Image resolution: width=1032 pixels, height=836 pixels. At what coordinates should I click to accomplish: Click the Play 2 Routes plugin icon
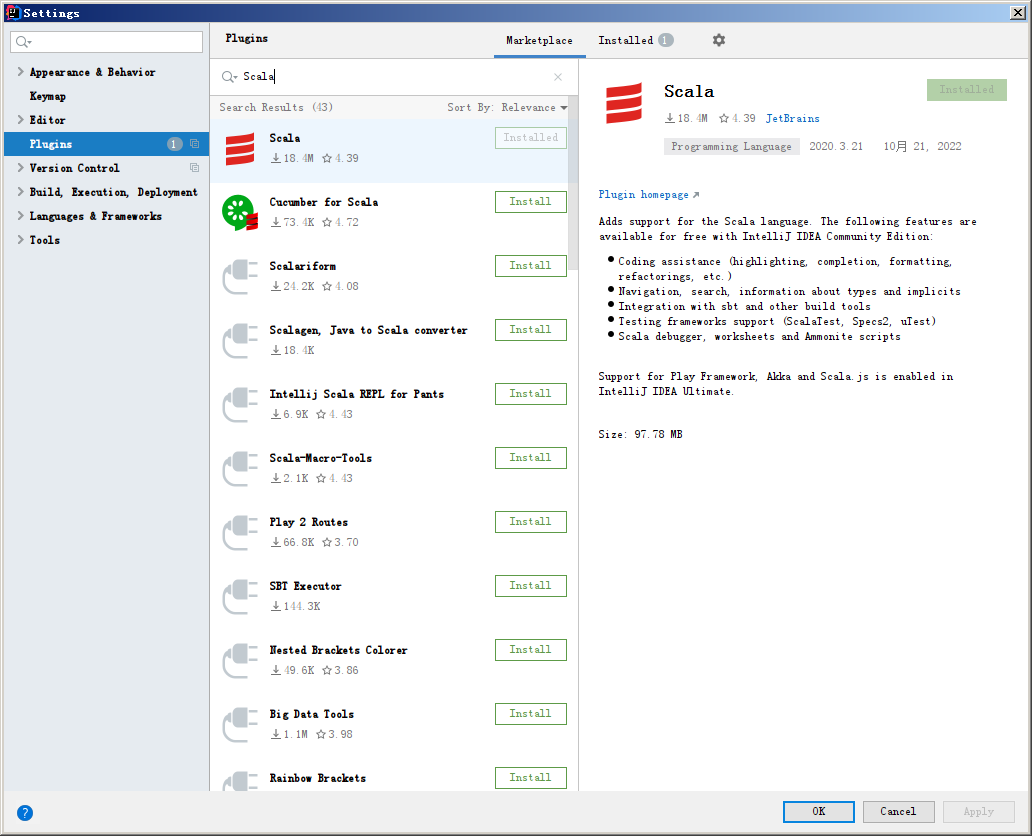[240, 532]
